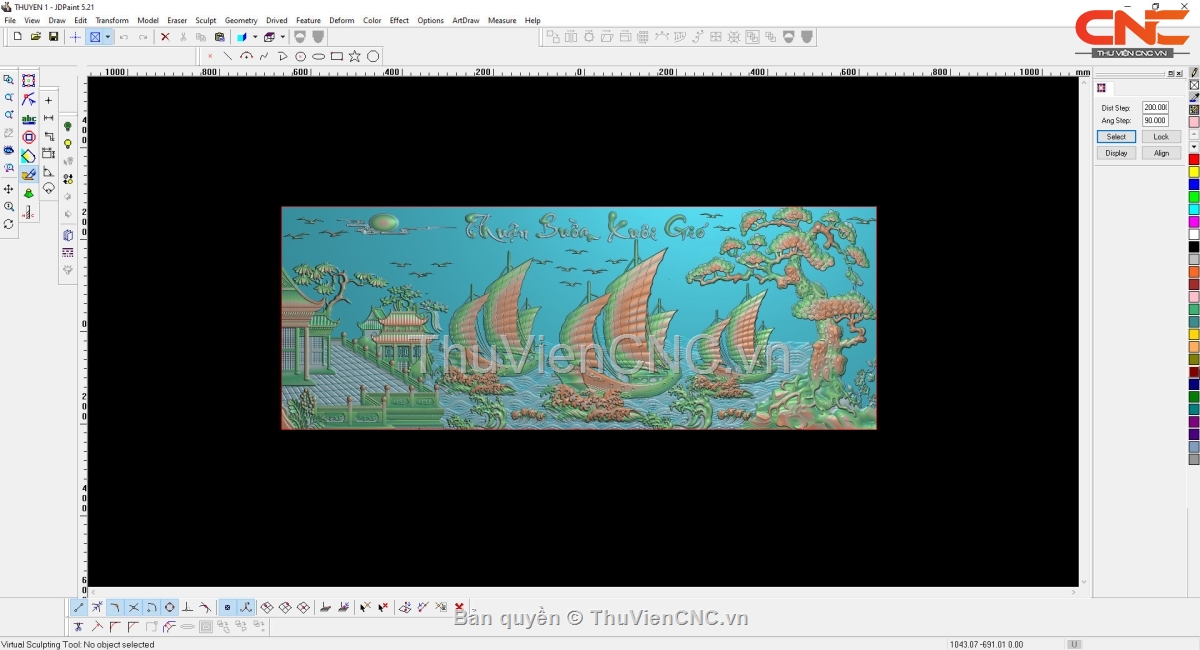Open the Geometry menu
Screen dimensions: 1200x650
[x=241, y=20]
